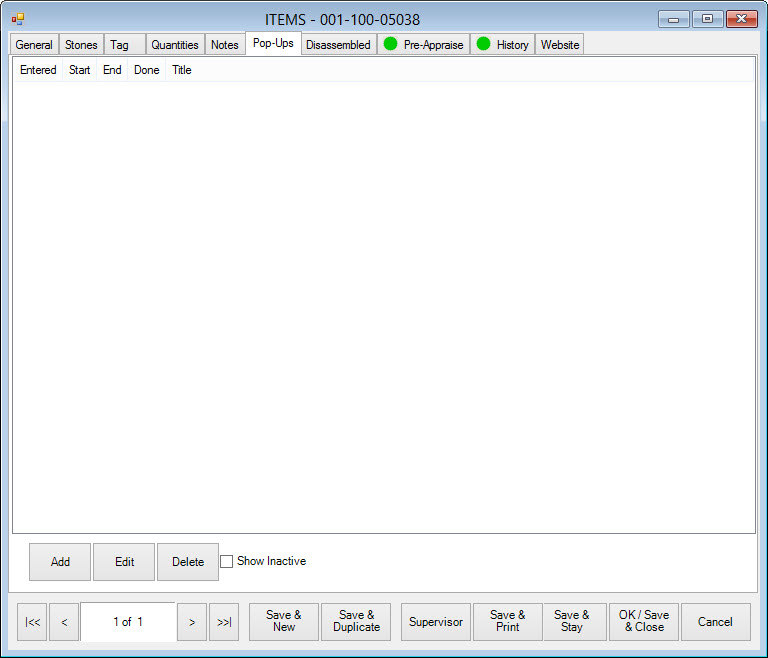Go to next record arrow

click(192, 622)
